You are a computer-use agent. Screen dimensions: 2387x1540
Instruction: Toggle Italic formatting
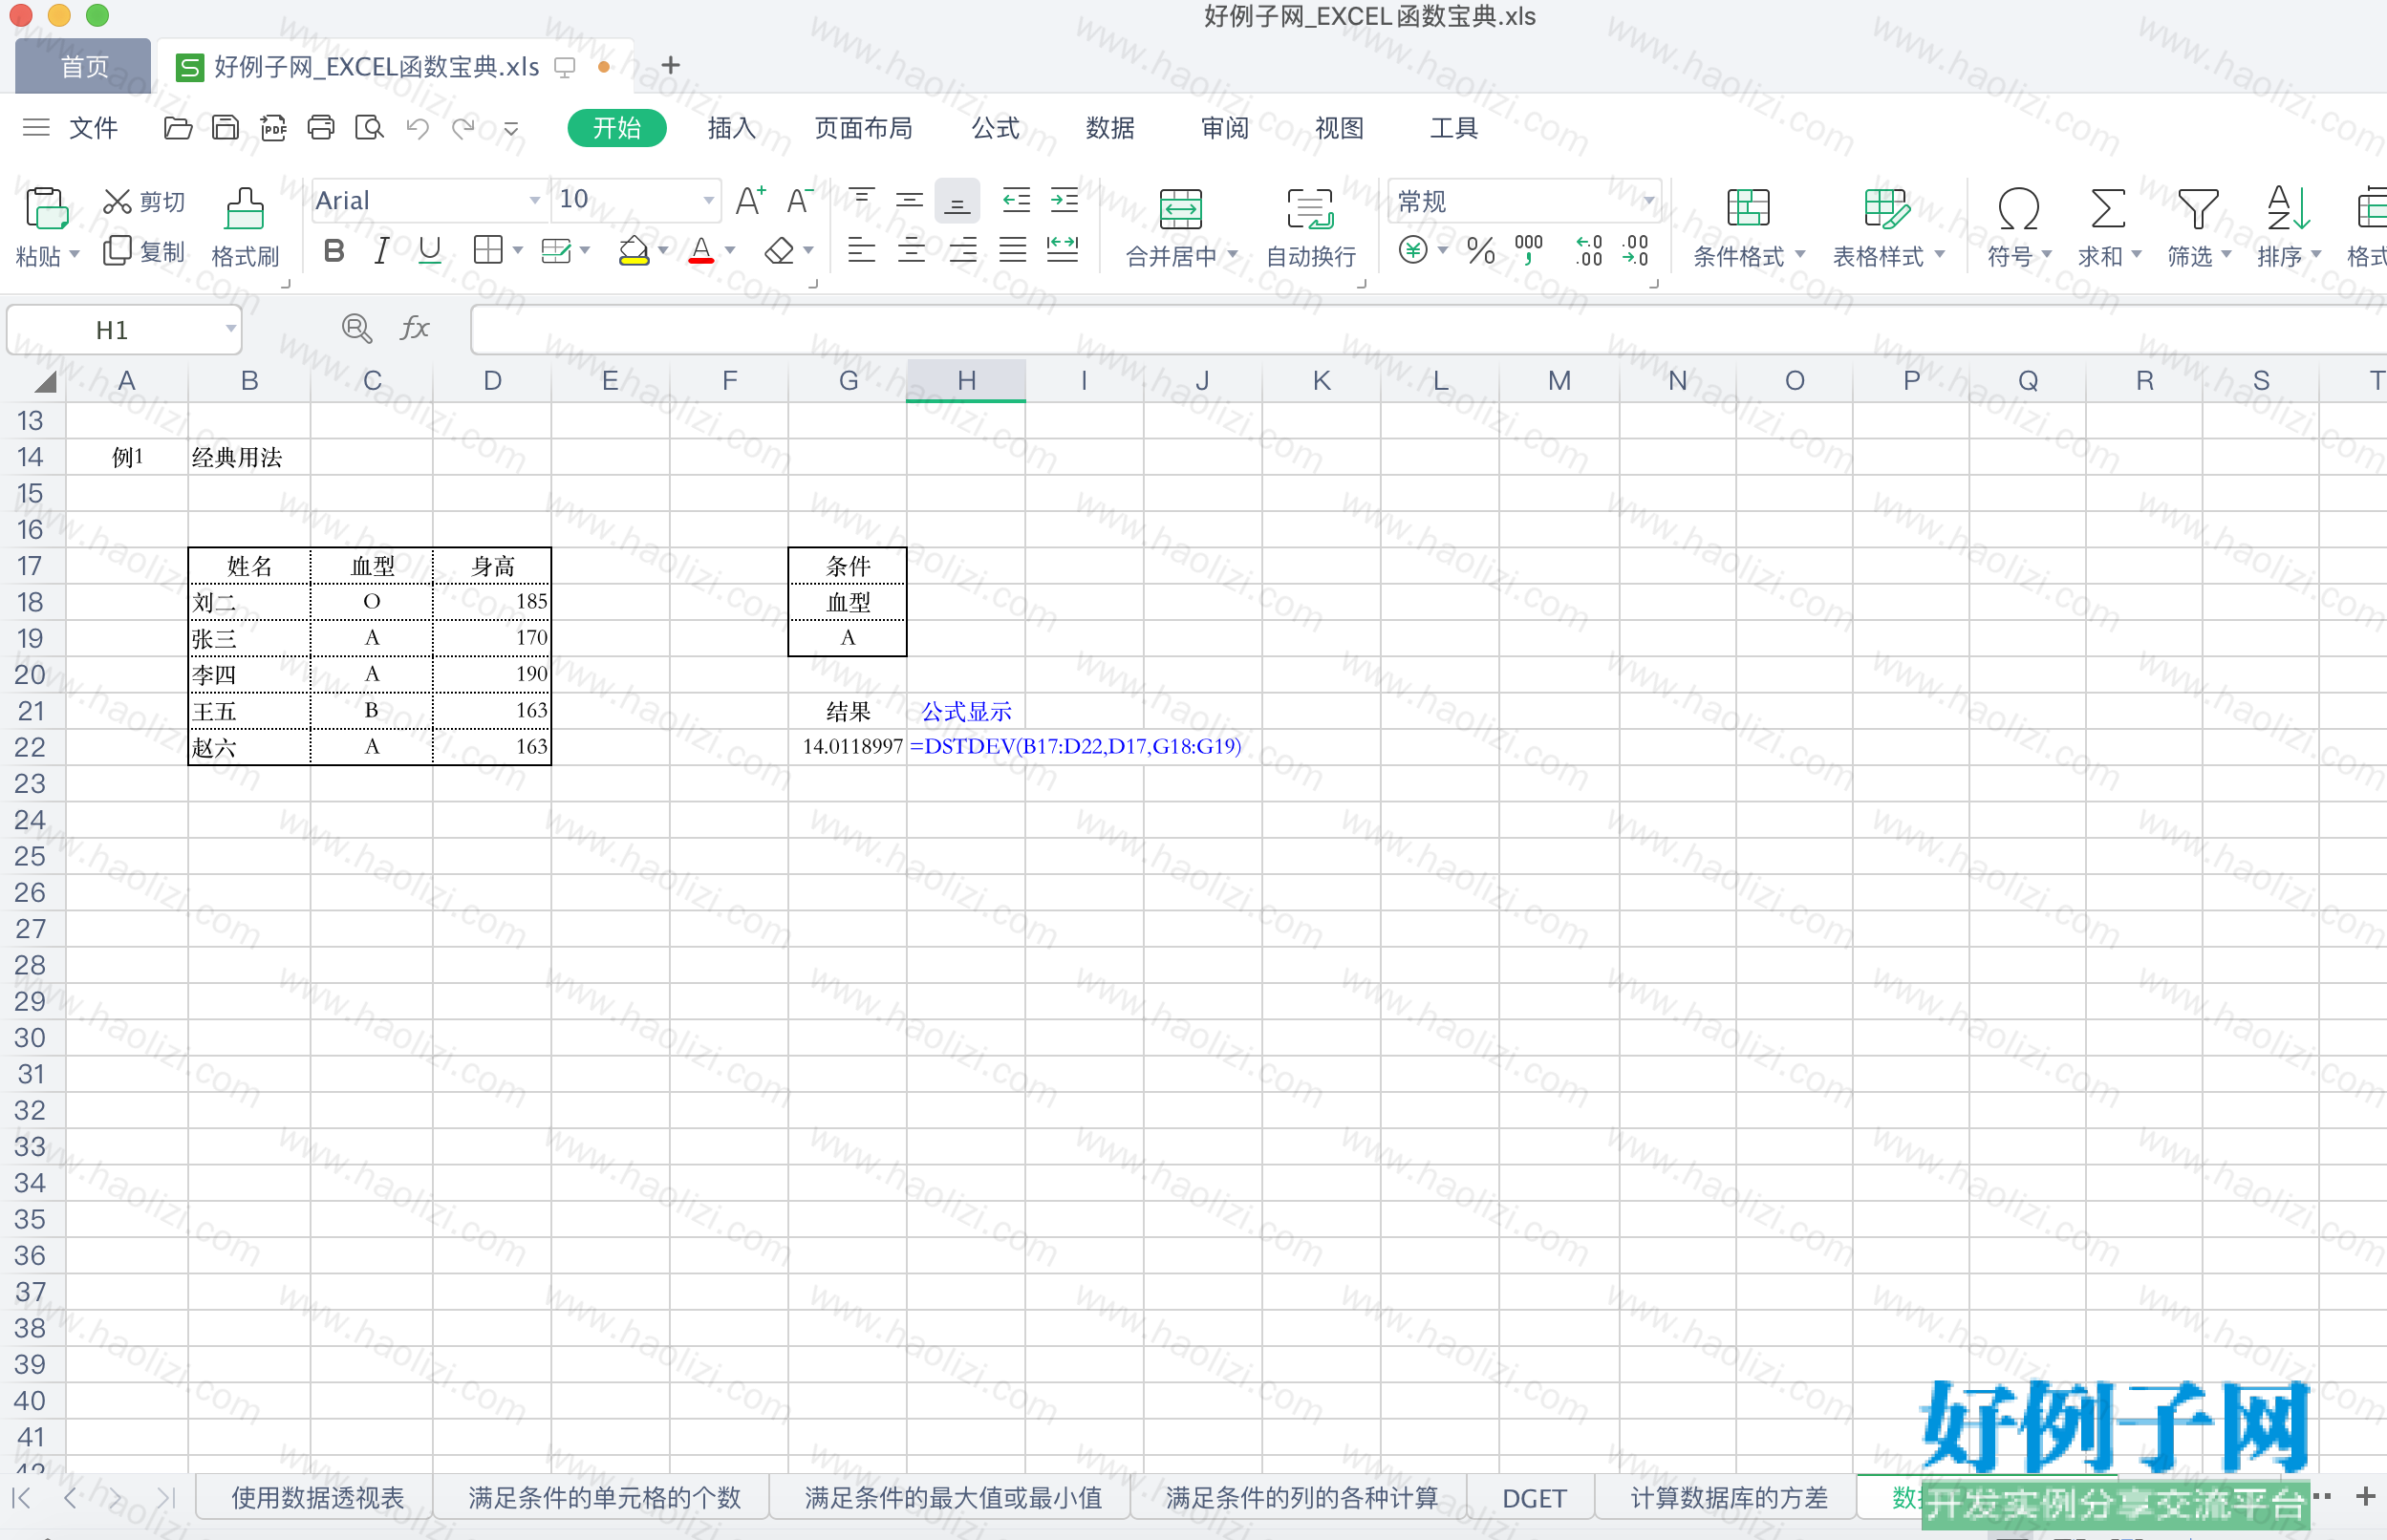pyautogui.click(x=381, y=250)
